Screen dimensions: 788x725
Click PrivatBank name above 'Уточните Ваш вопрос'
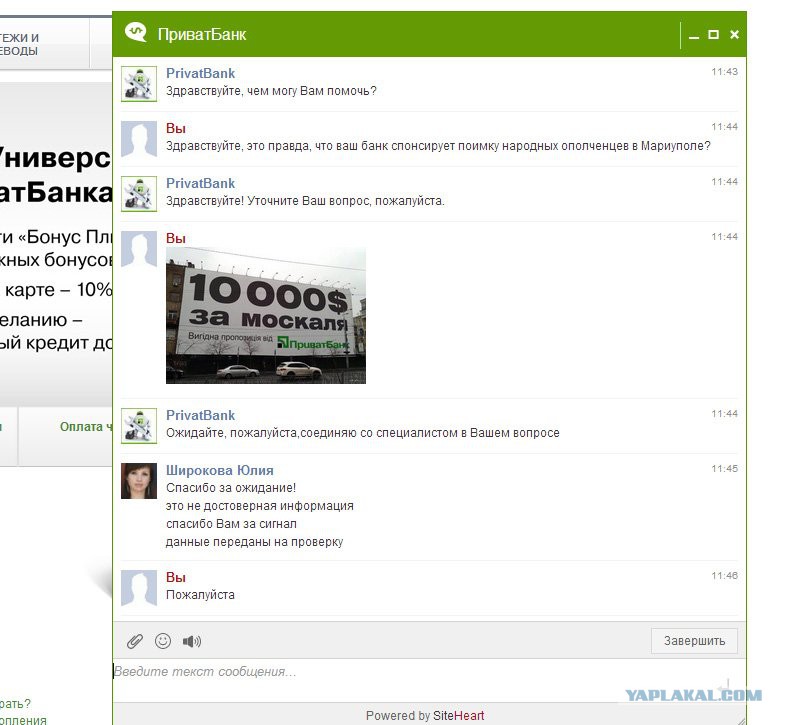point(200,183)
